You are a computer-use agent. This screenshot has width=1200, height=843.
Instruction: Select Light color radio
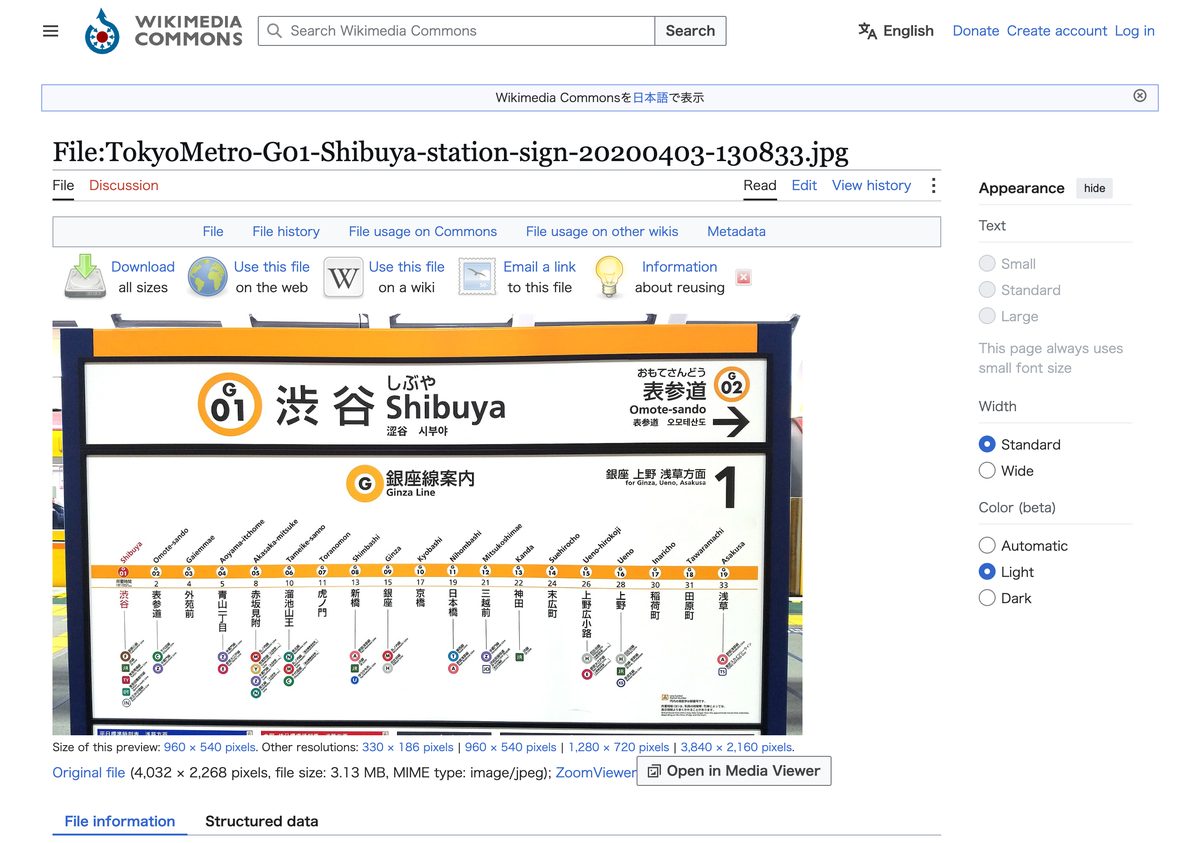987,571
